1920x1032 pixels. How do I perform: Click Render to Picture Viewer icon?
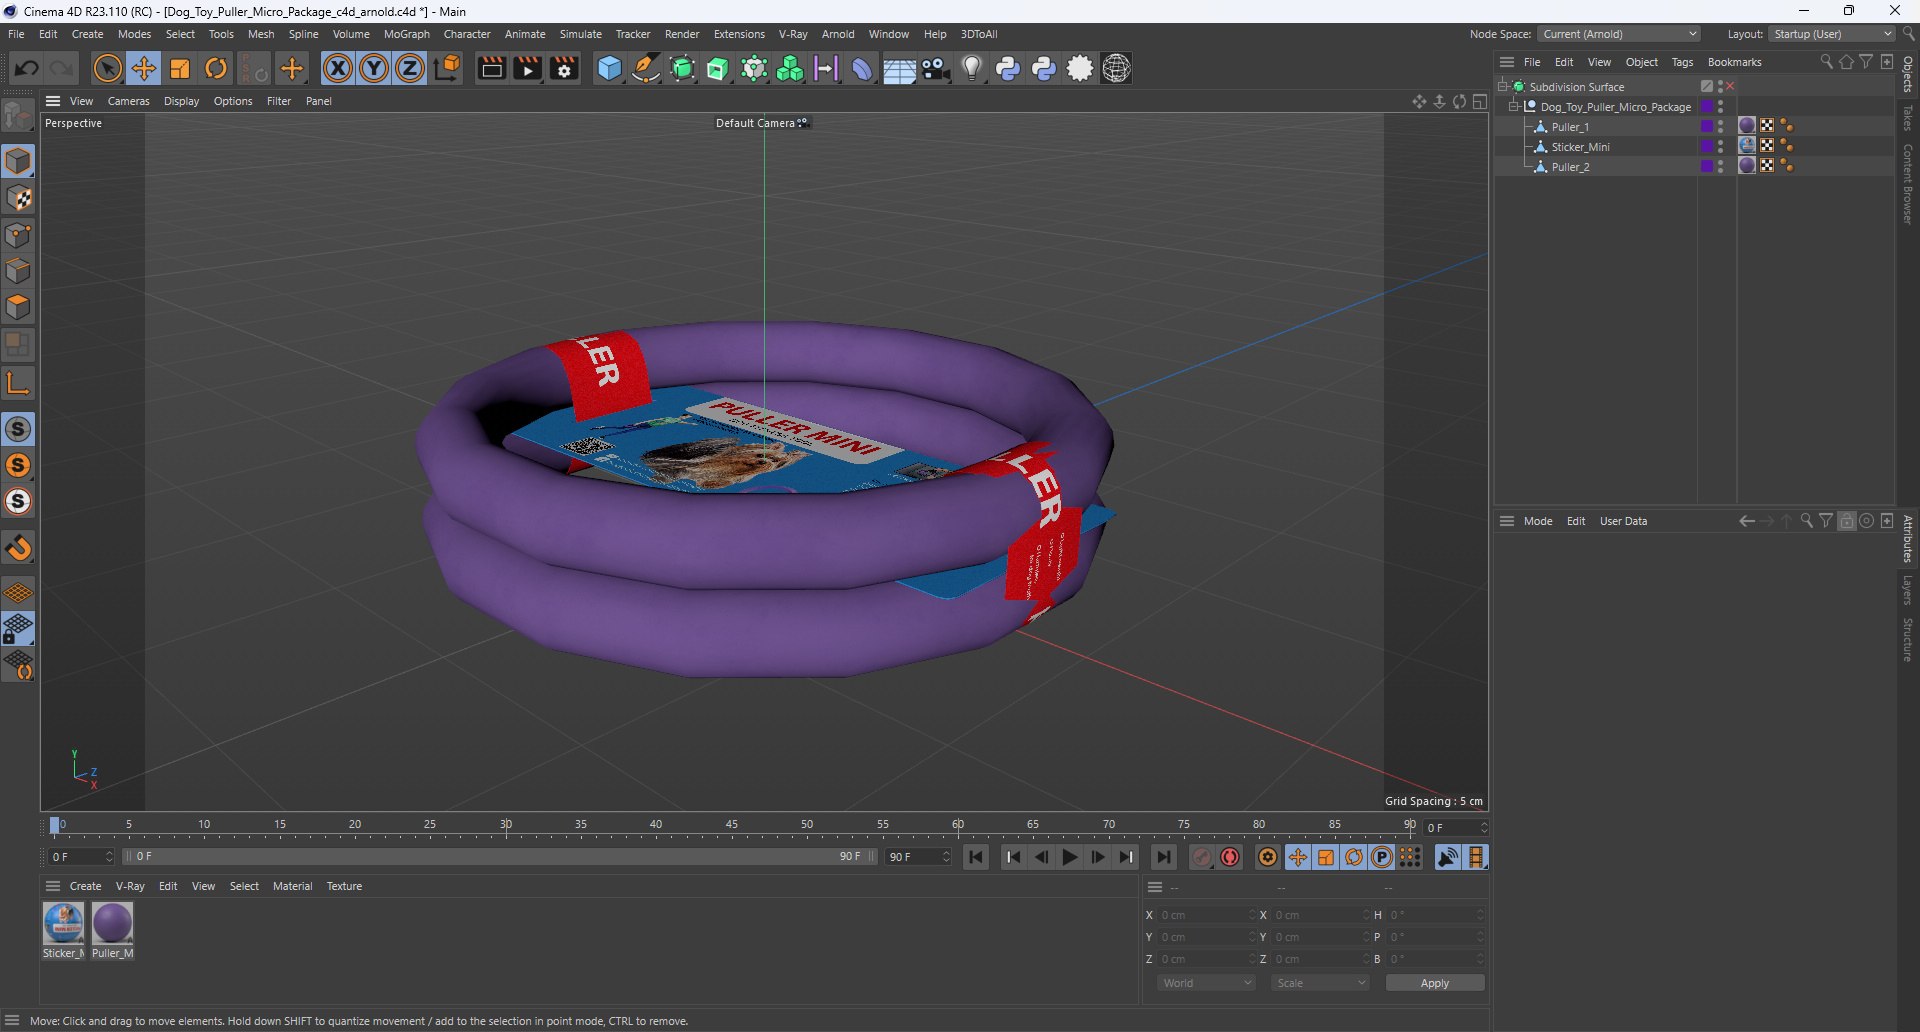[x=527, y=68]
